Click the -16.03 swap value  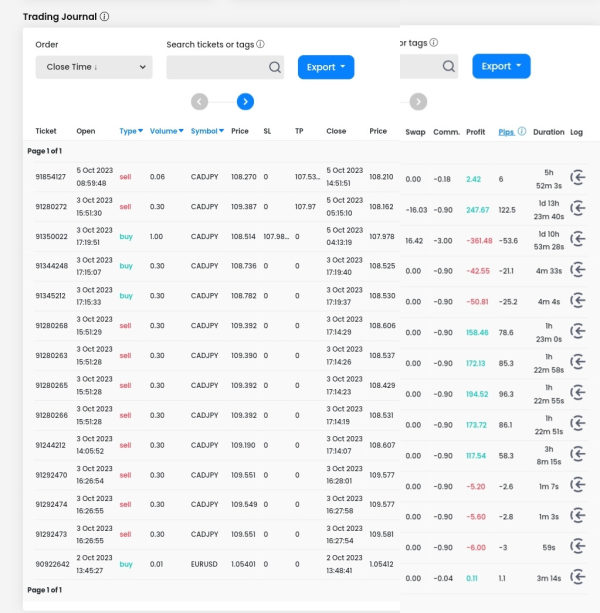416,210
